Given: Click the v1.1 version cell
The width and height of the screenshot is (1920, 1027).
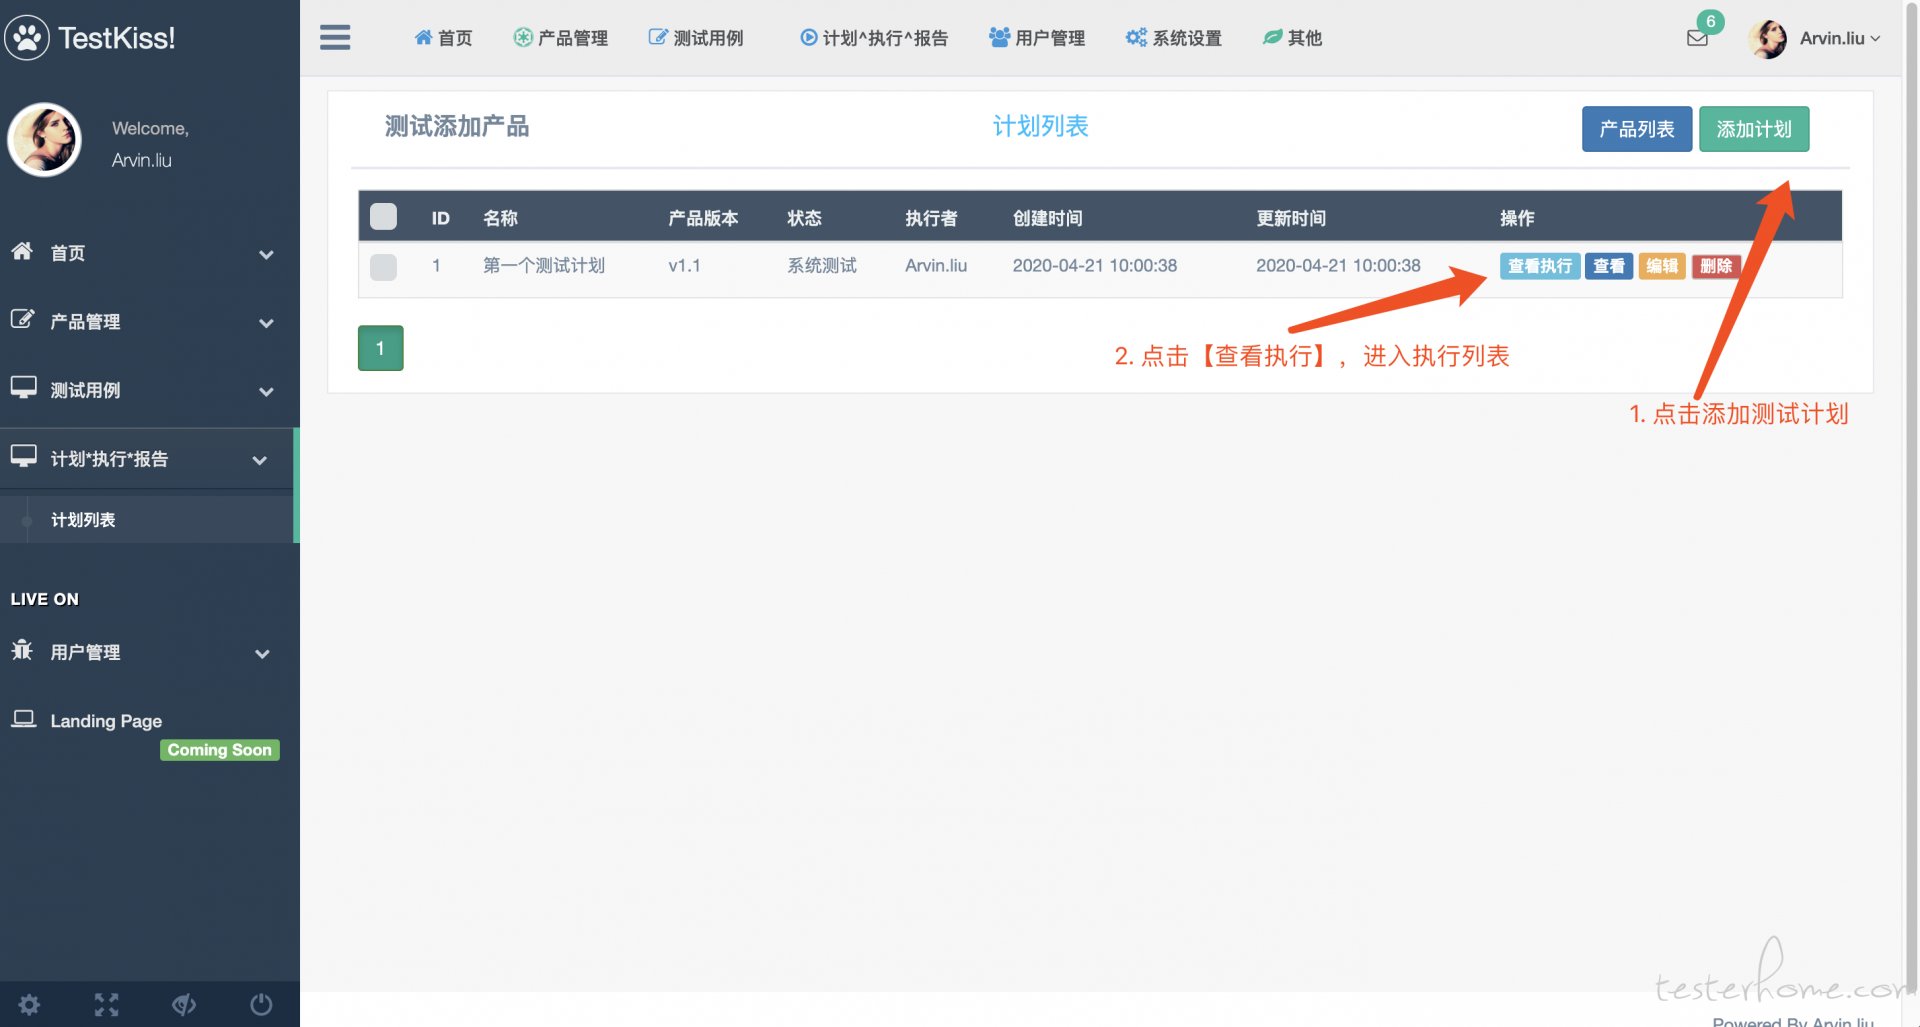Looking at the screenshot, I should [x=684, y=266].
